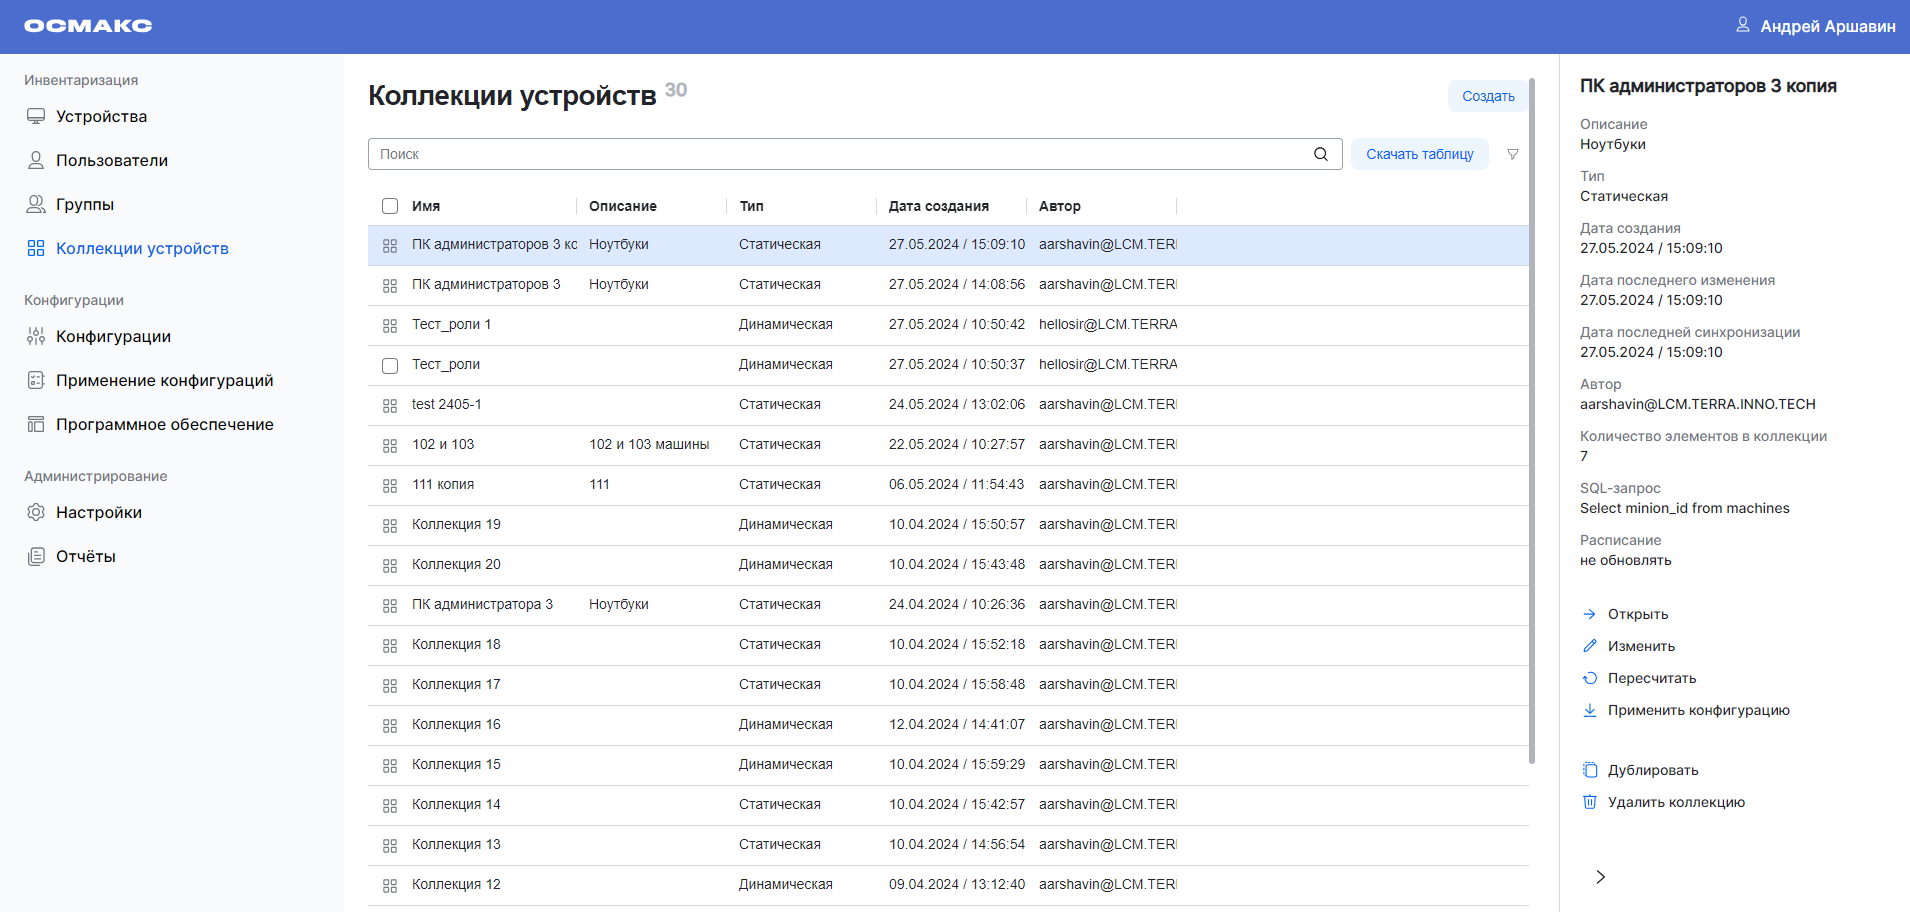Collapse the details panel with chevron arrow
This screenshot has width=1910, height=912.
pos(1600,877)
